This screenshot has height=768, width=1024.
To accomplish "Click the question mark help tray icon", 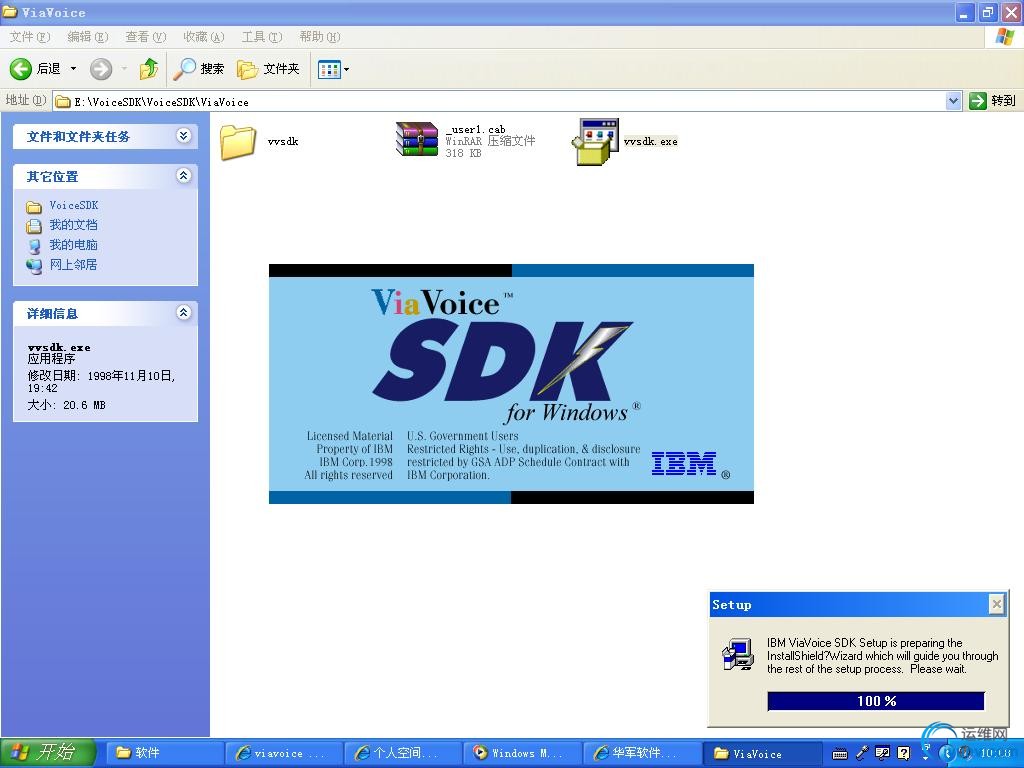I will click(904, 753).
